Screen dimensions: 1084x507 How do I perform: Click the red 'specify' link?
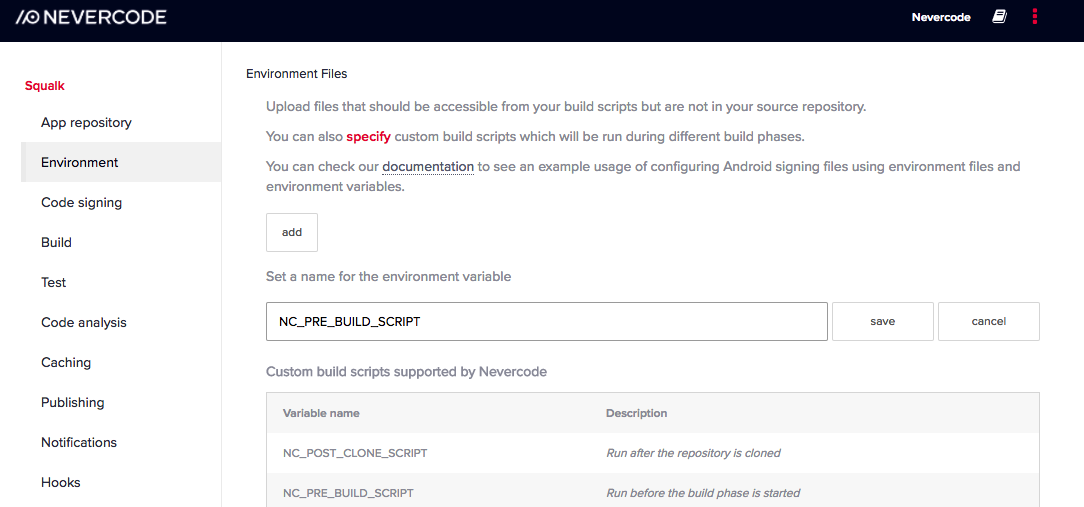tap(368, 137)
